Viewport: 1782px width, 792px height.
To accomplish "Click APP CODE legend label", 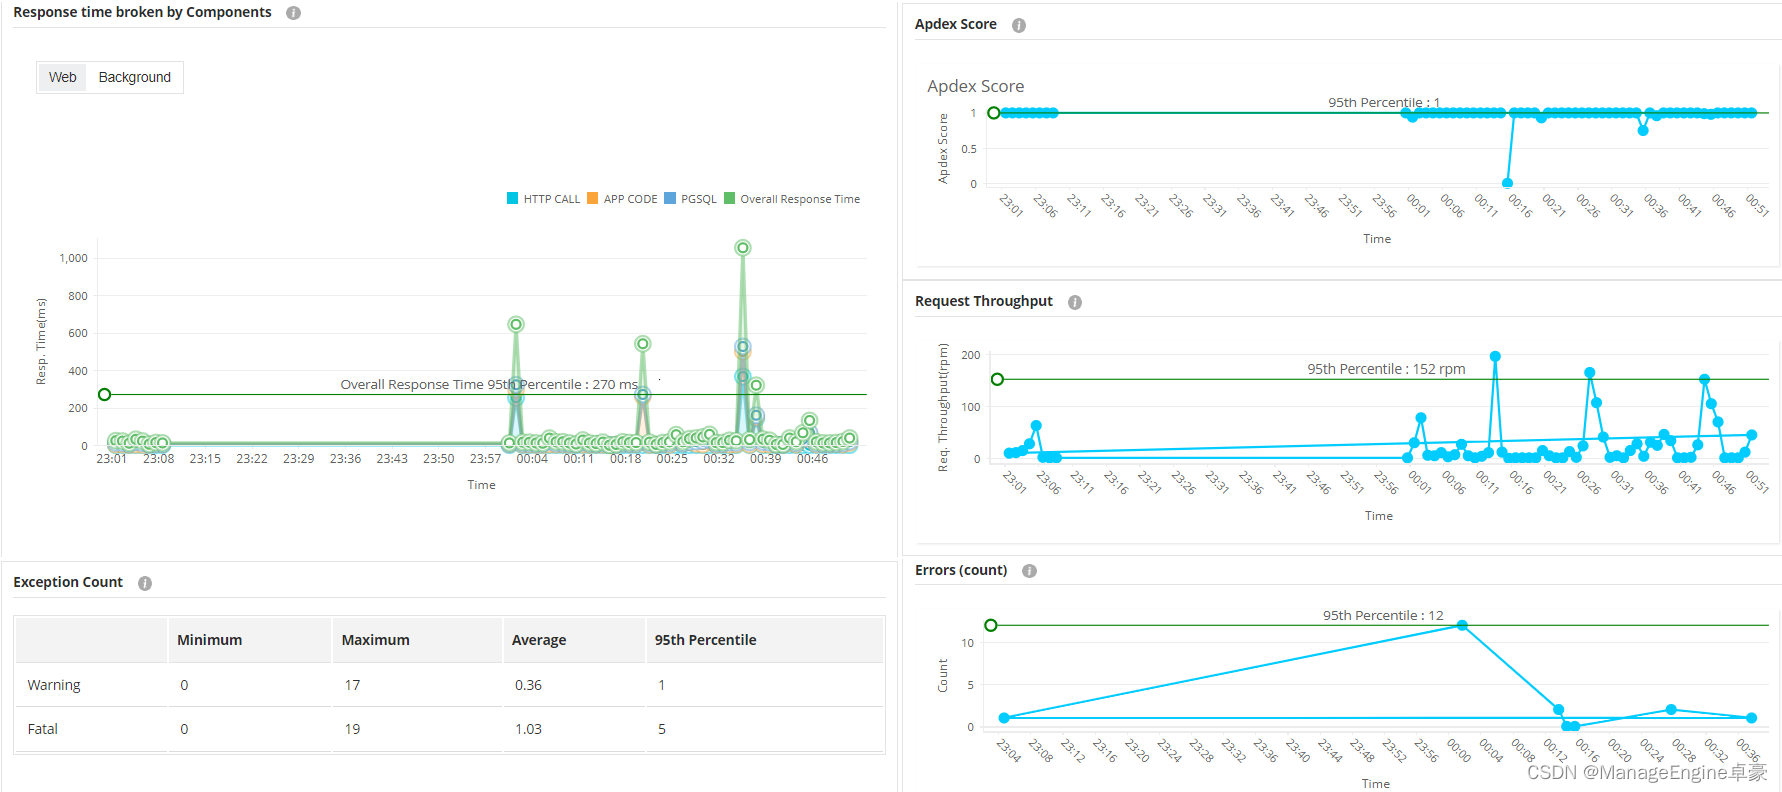I will click(x=631, y=199).
